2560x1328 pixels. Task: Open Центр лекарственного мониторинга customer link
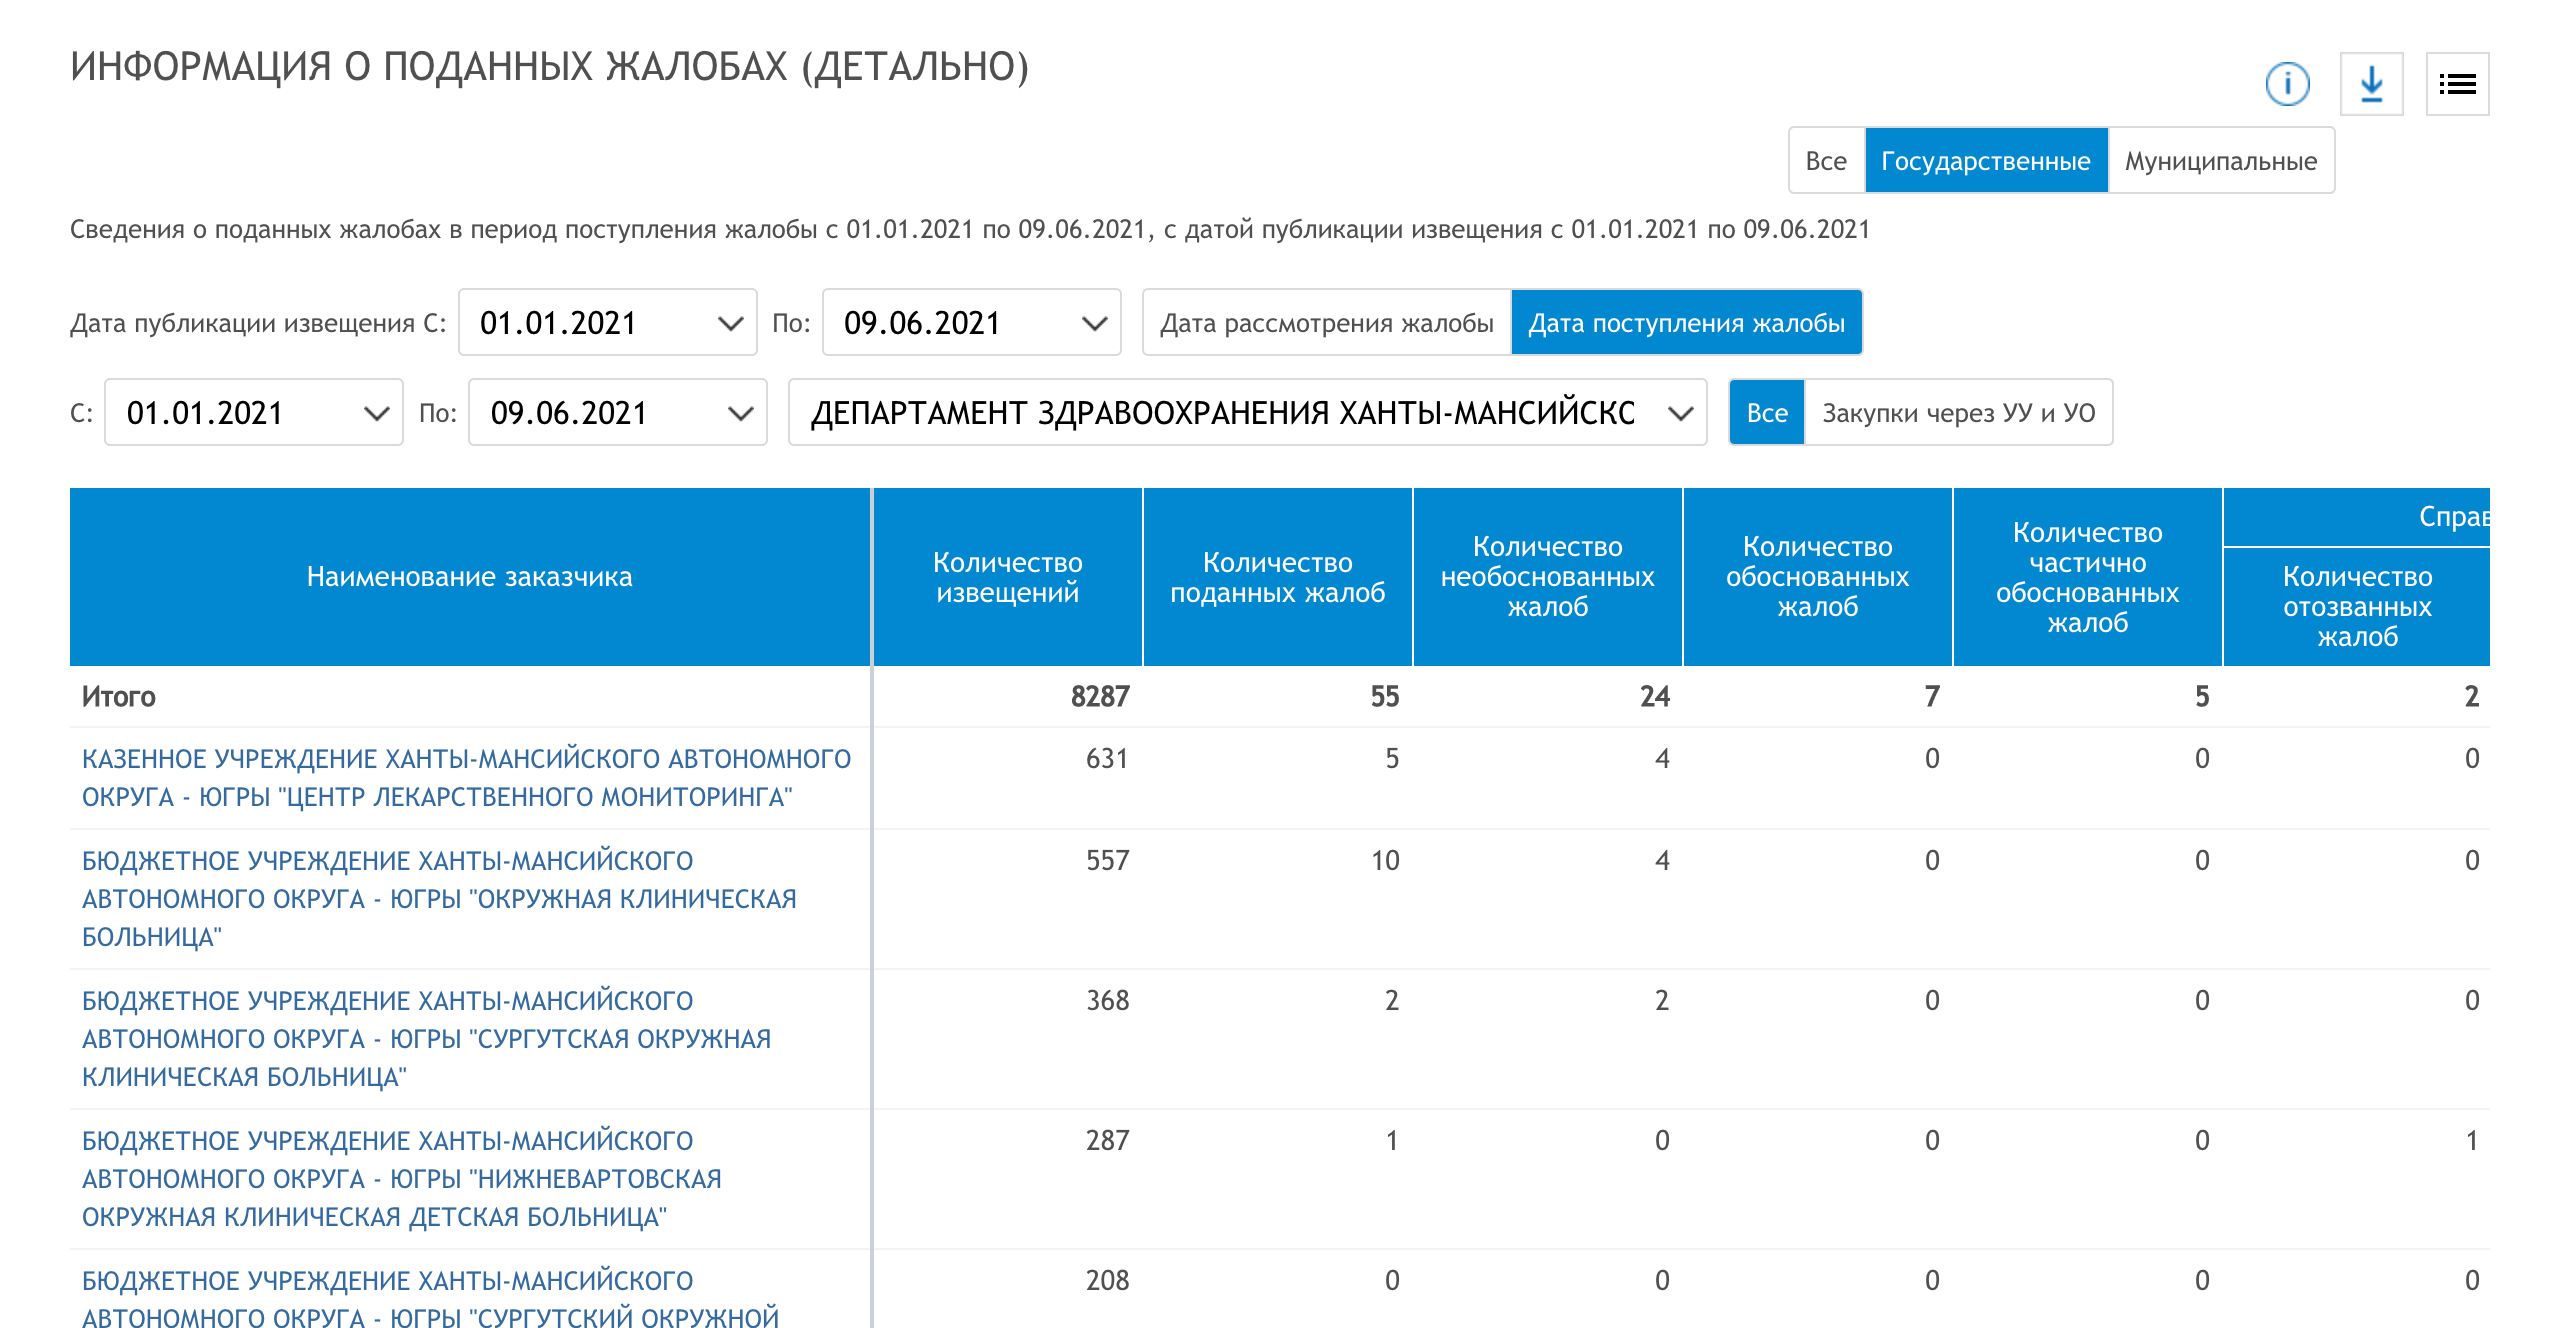pyautogui.click(x=467, y=778)
